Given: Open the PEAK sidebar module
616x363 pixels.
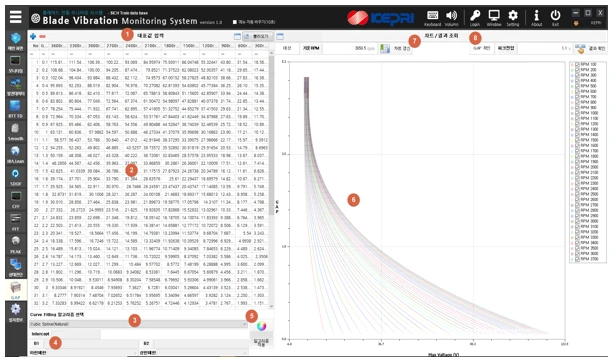Looking at the screenshot, I should 15,244.
